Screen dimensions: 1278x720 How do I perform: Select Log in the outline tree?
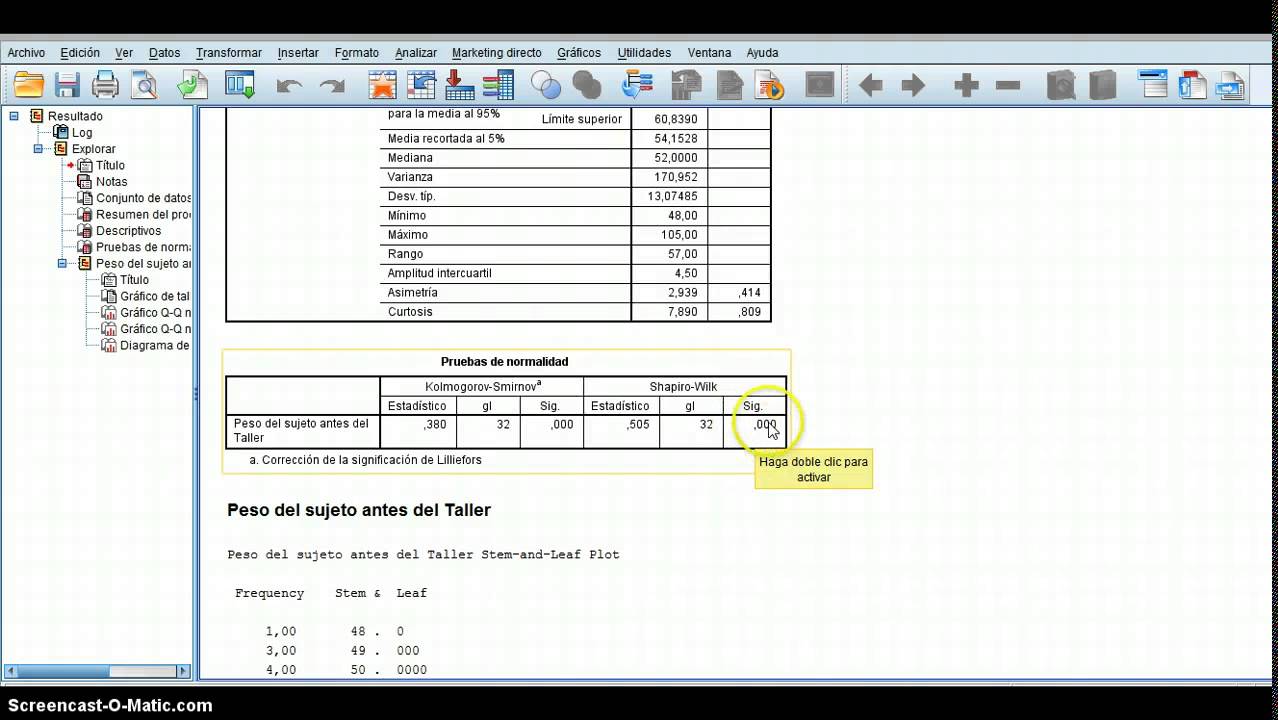tap(82, 133)
